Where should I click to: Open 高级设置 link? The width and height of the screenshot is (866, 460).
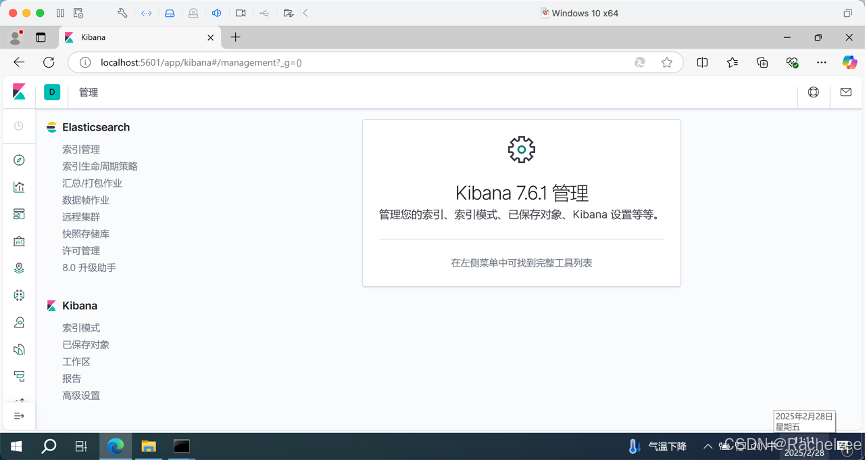click(81, 395)
